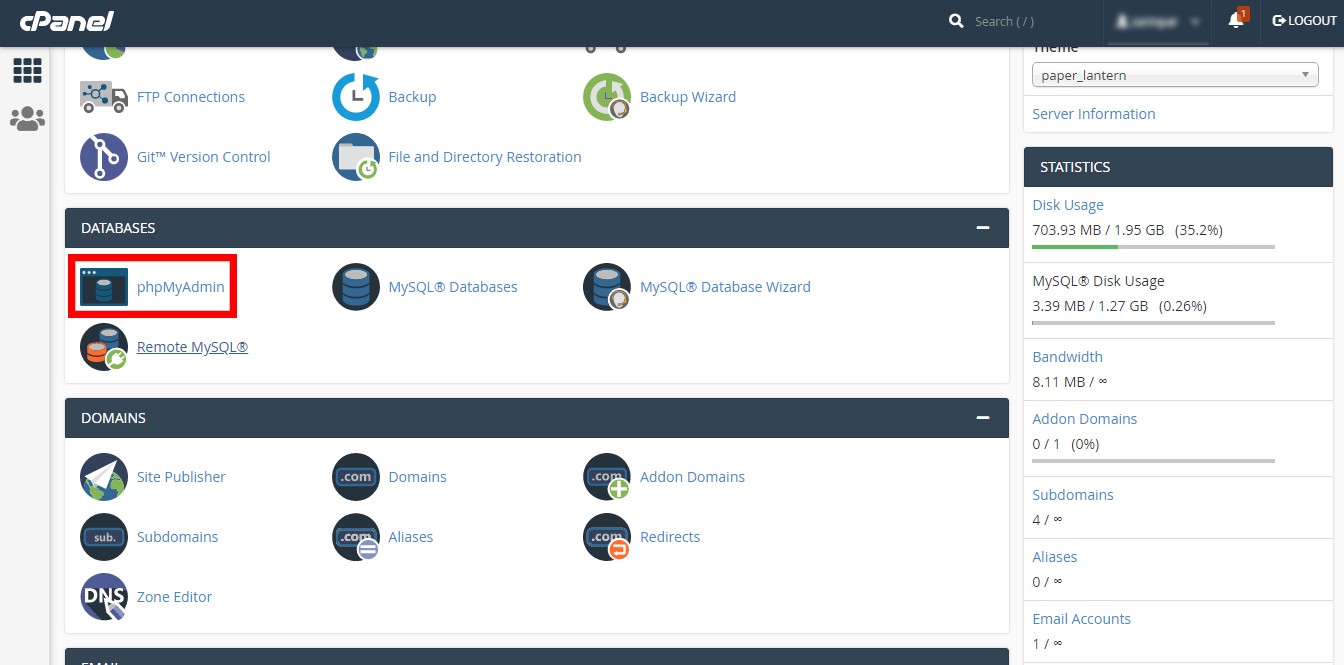1344x665 pixels.
Task: Open the MySQL Databases link text
Action: (453, 287)
